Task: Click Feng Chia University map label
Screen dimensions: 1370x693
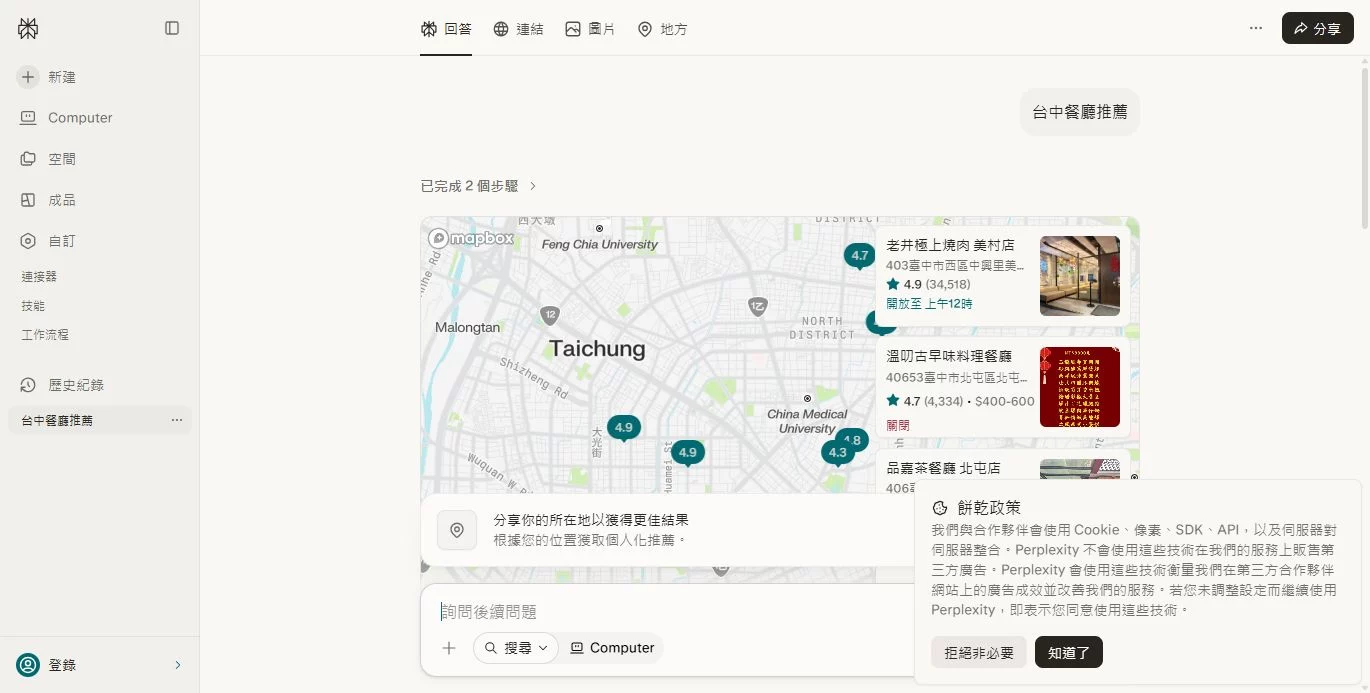Action: (x=600, y=244)
